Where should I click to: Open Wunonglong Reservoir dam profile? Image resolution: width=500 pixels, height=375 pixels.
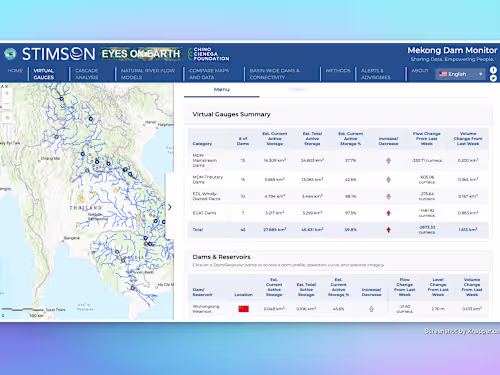click(x=206, y=309)
